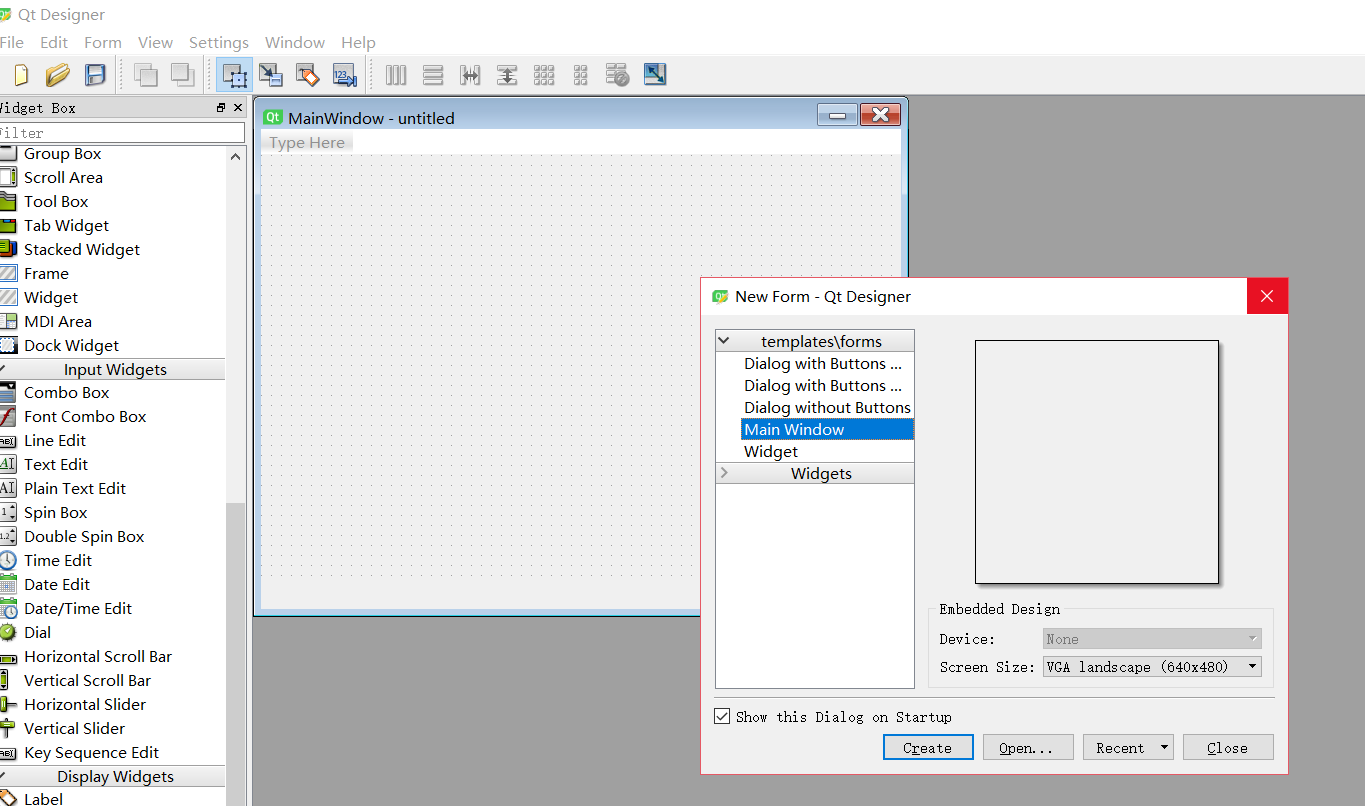The image size is (1365, 806).
Task: Select the Edit Buddies mode icon
Action: (x=308, y=75)
